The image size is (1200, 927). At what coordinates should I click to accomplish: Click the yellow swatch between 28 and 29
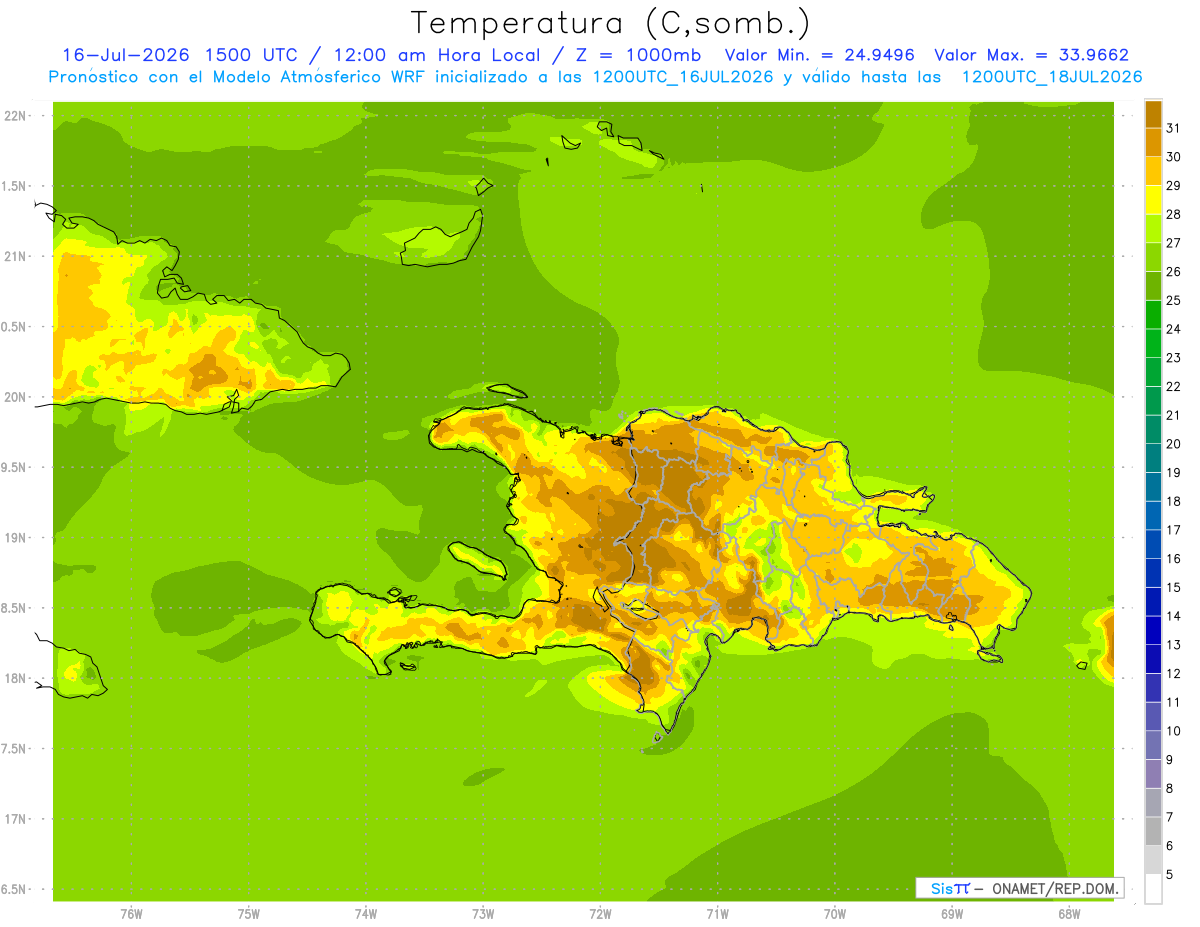[1153, 199]
